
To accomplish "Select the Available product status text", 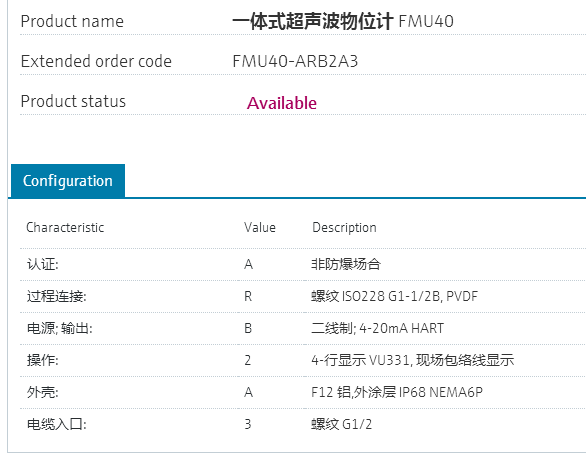I will (x=282, y=103).
